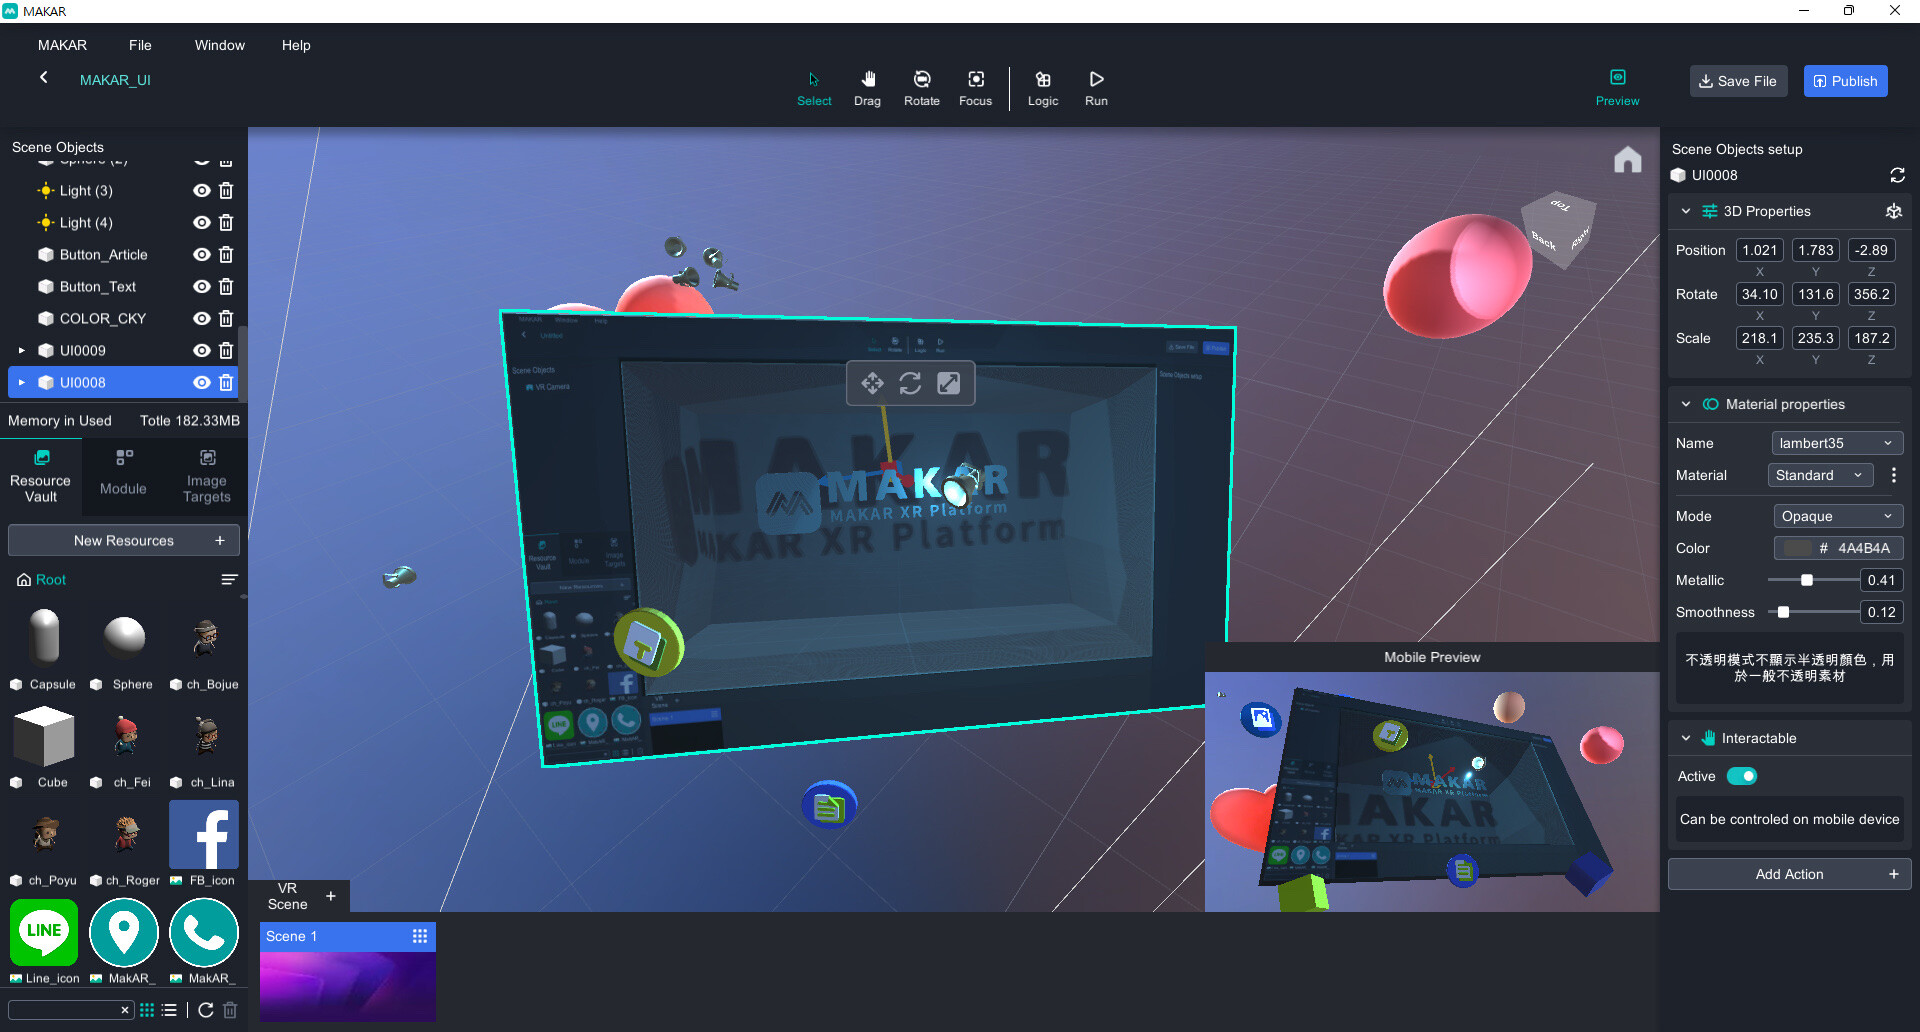1920x1032 pixels.
Task: Click the Run icon to test the scene
Action: (1096, 88)
